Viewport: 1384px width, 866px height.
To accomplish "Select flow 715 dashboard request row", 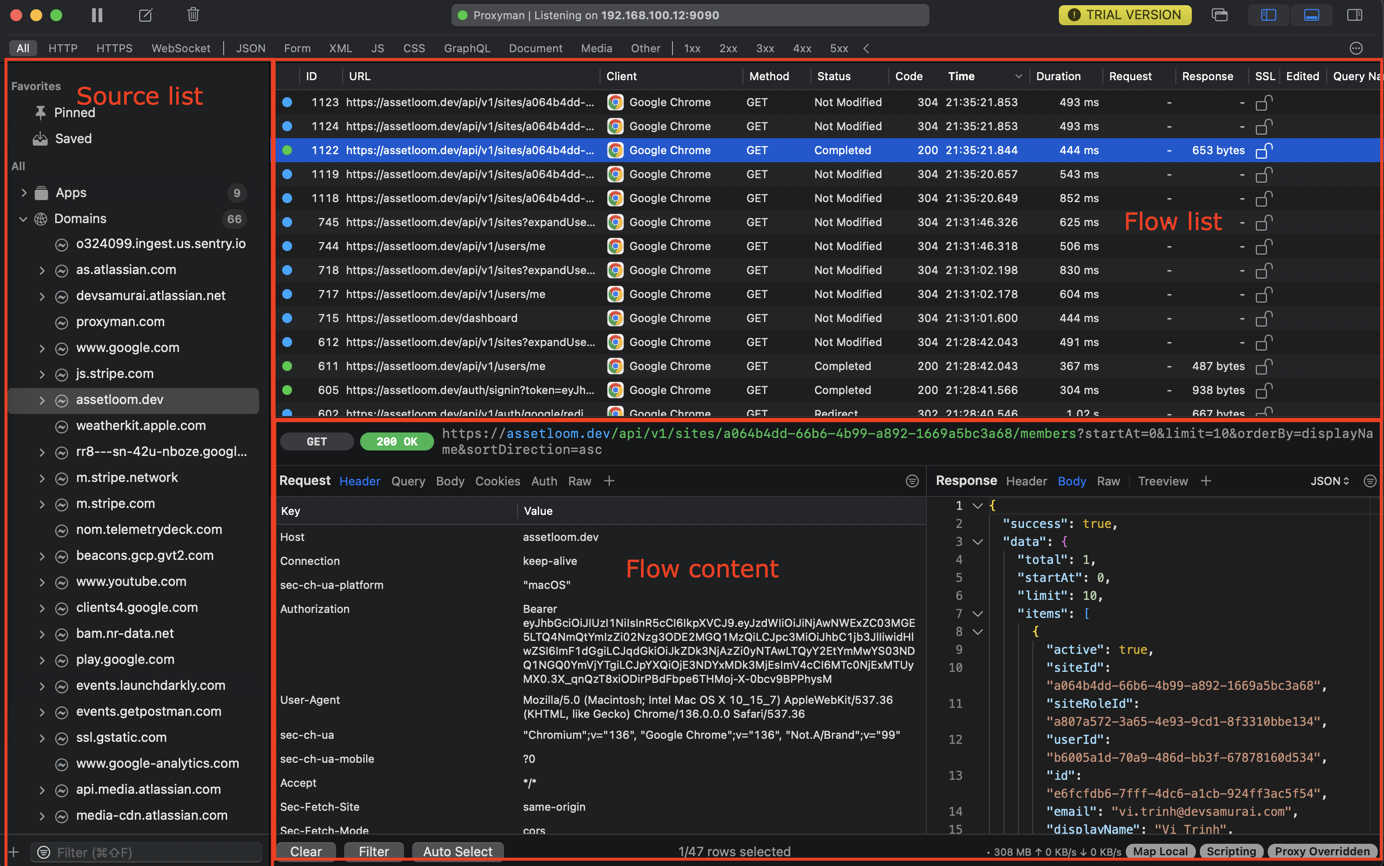I will coord(828,318).
